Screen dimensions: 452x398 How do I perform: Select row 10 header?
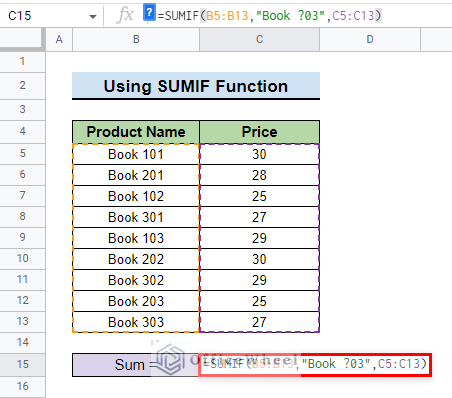coord(22,259)
